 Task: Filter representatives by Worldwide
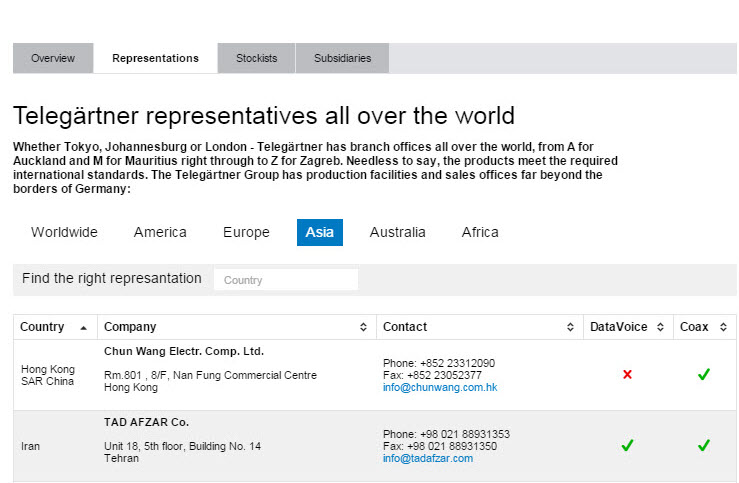(64, 232)
